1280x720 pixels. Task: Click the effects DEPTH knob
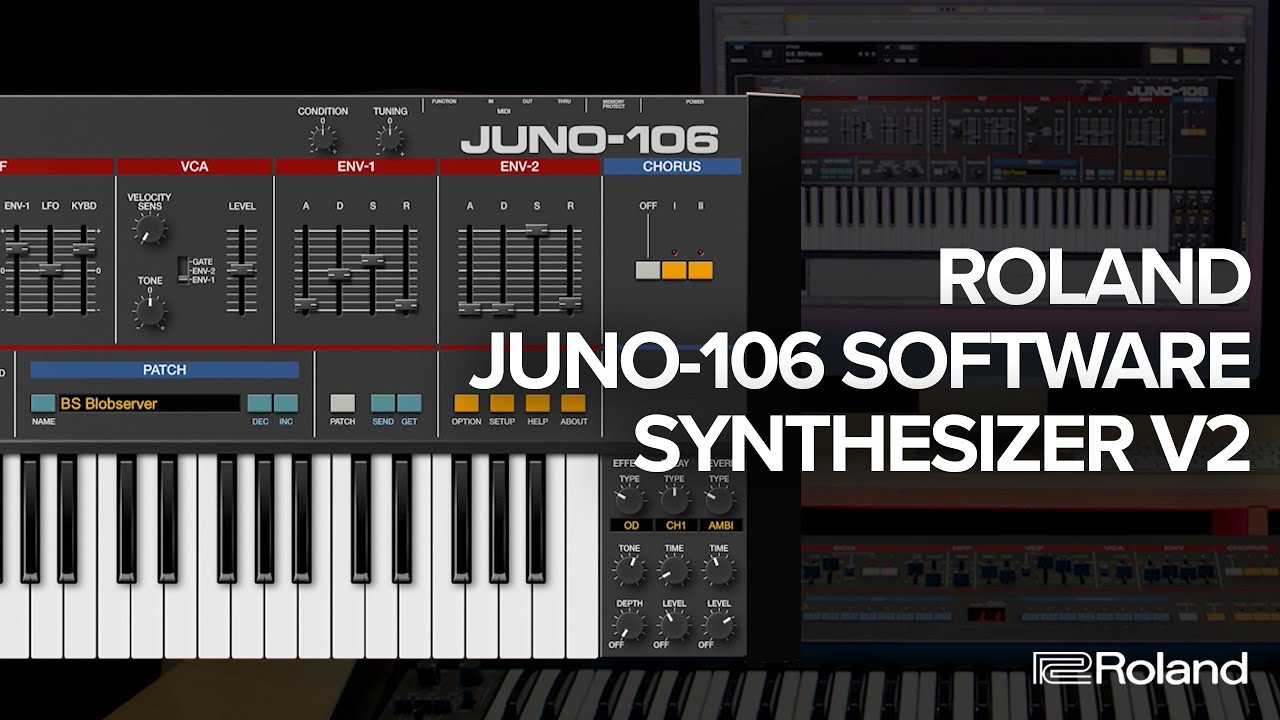[x=629, y=626]
